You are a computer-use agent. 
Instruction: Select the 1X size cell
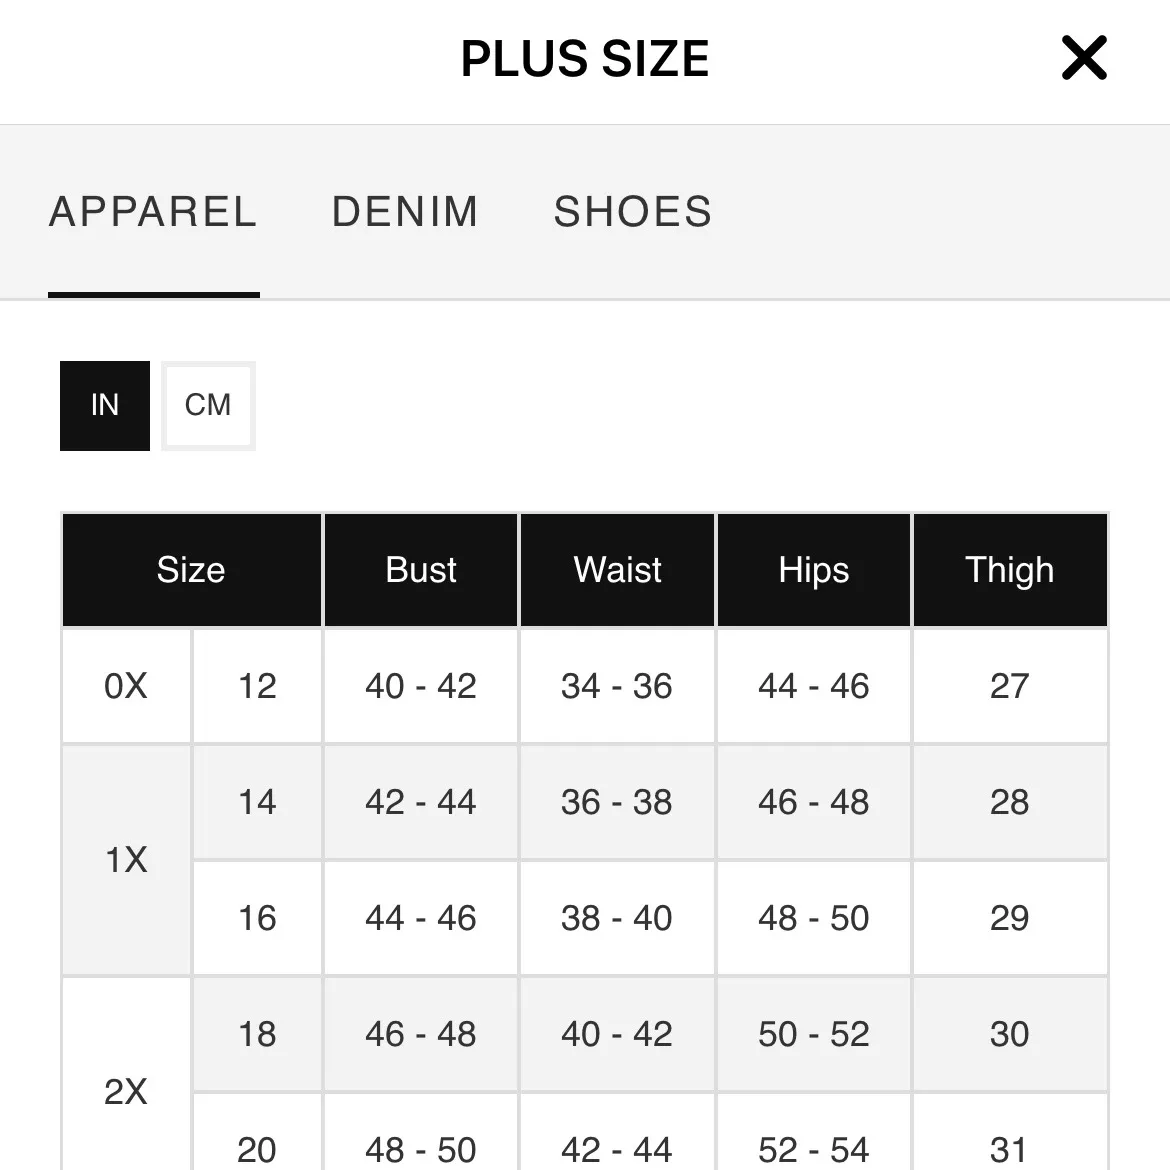[126, 860]
